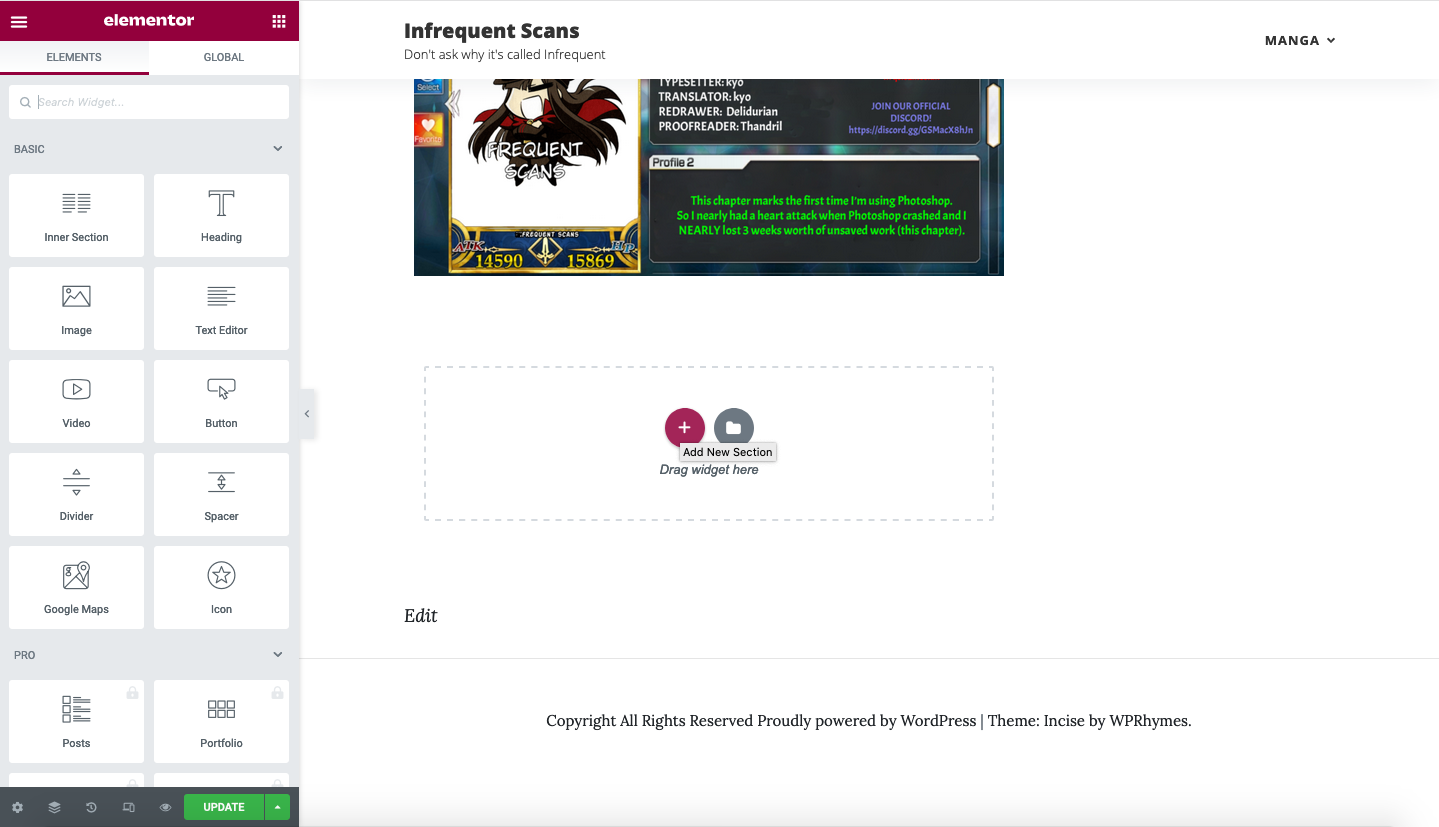Image resolution: width=1439 pixels, height=827 pixels.
Task: Click the lock icon on Portfolio widget
Action: tap(277, 692)
